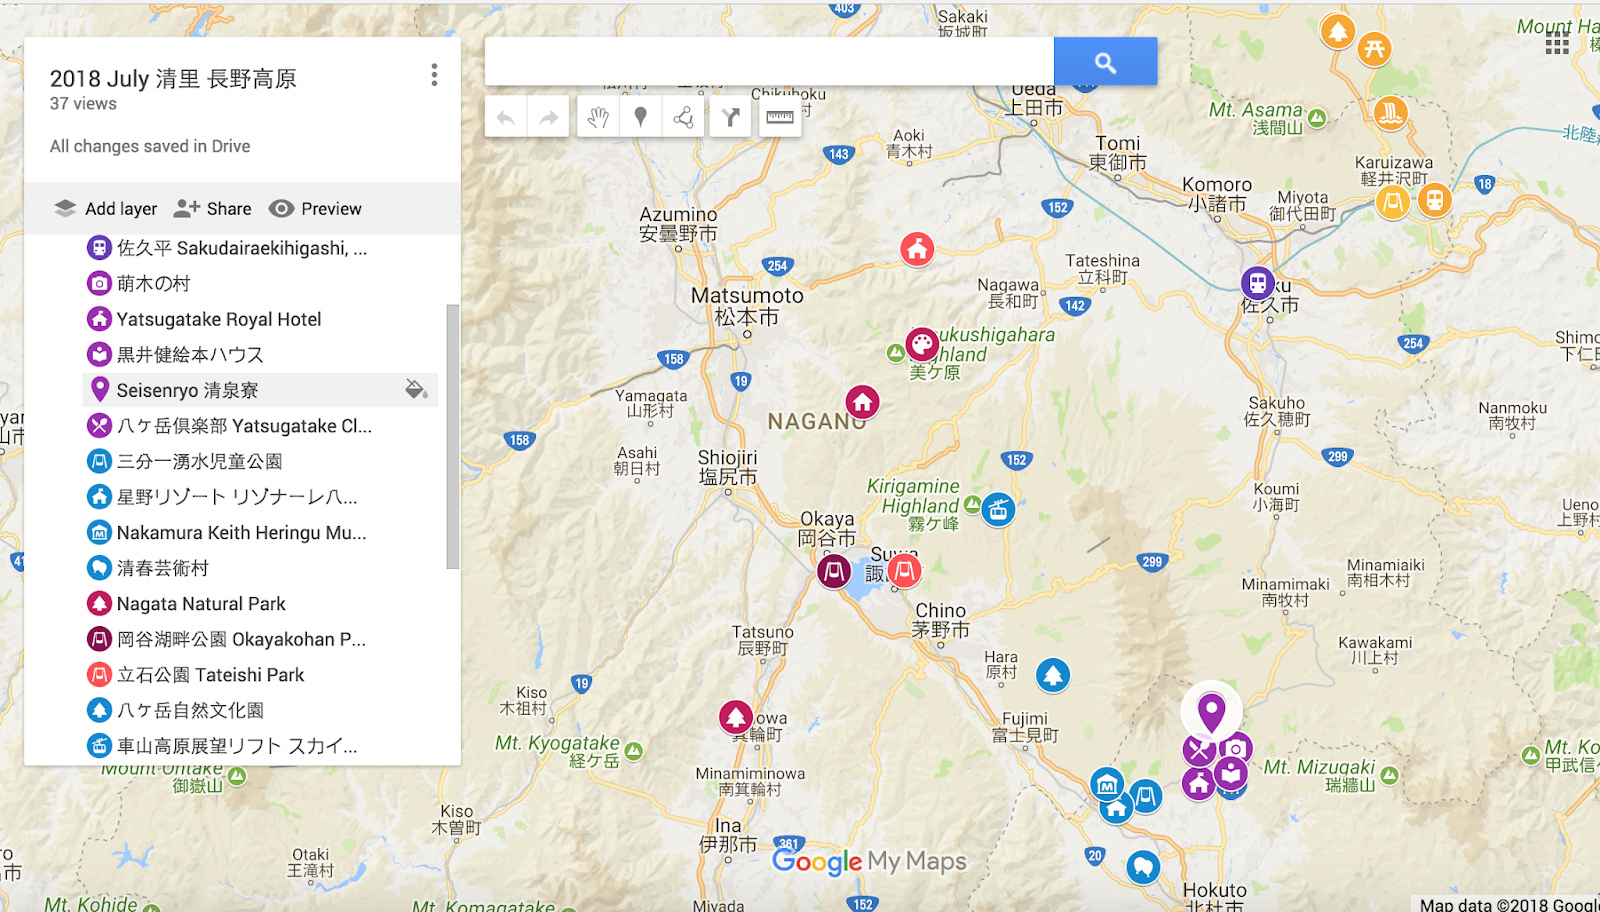Open the Add directions tool
The height and width of the screenshot is (912, 1600).
click(731, 118)
